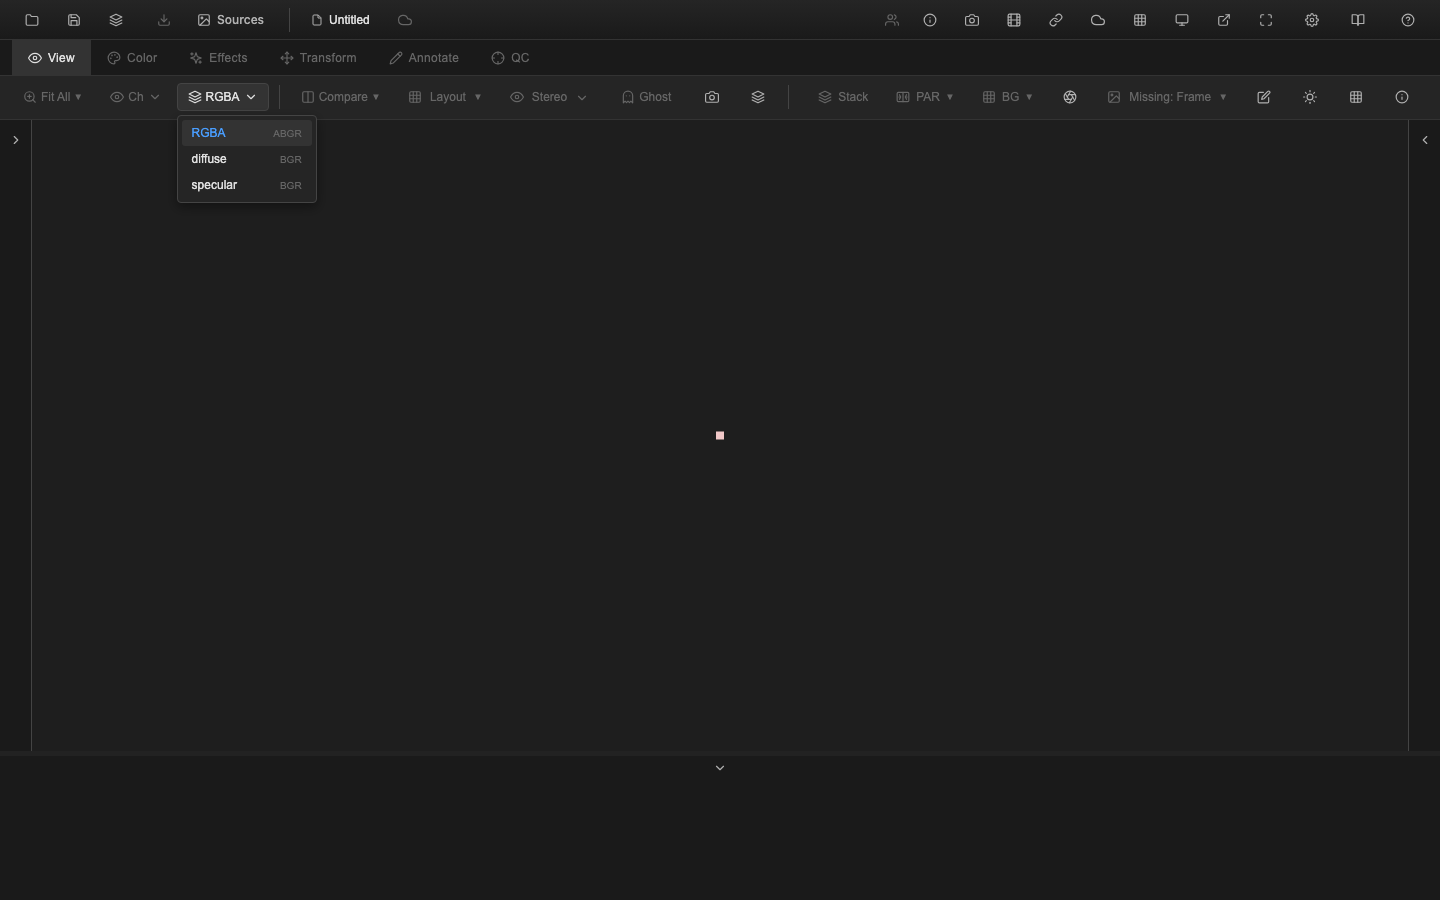Click the brightness sun icon
Image resolution: width=1440 pixels, height=900 pixels.
click(x=1309, y=97)
